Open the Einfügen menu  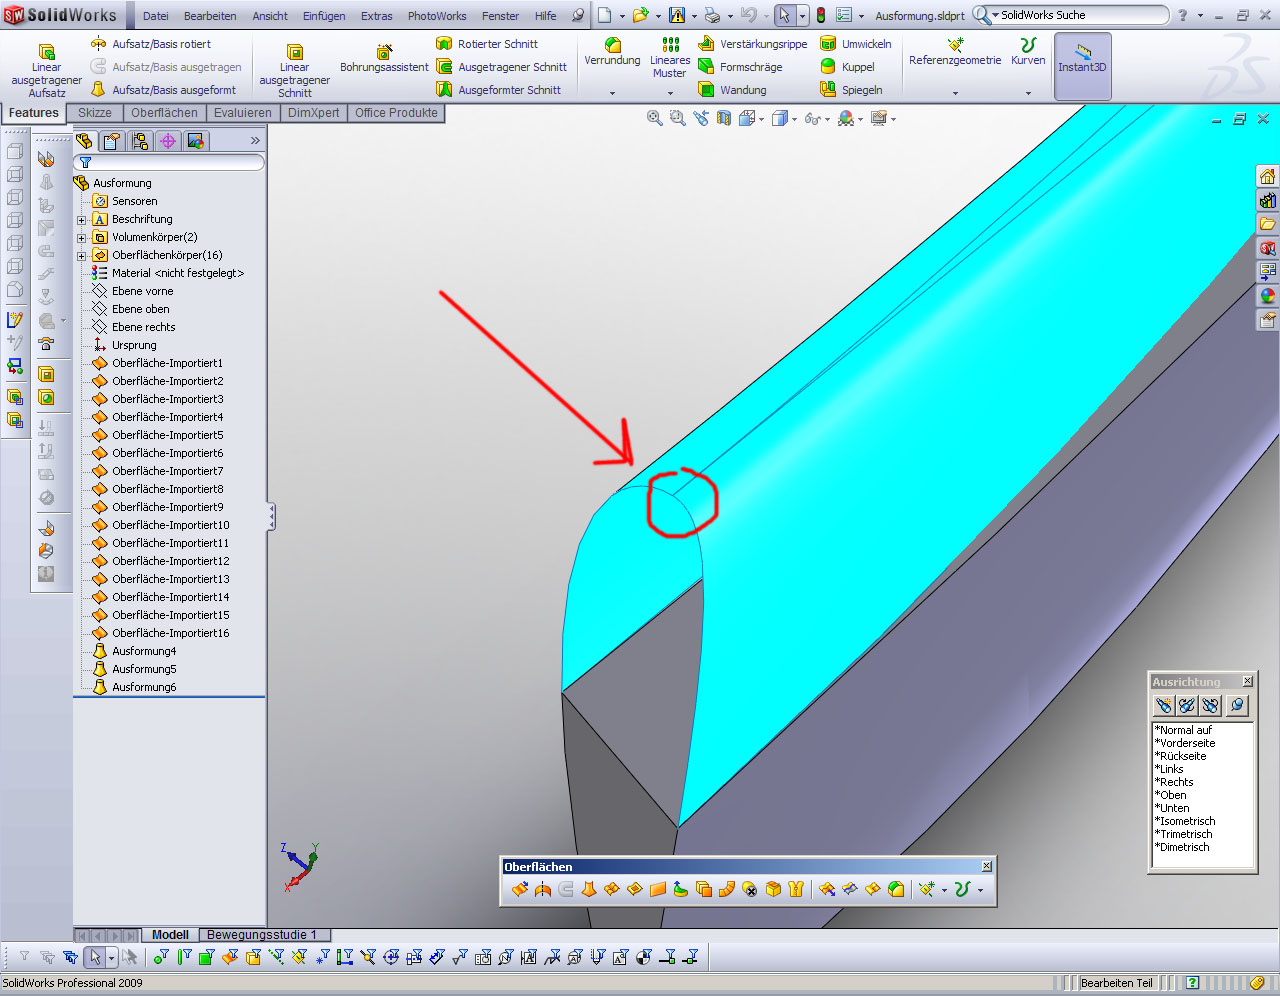[324, 16]
